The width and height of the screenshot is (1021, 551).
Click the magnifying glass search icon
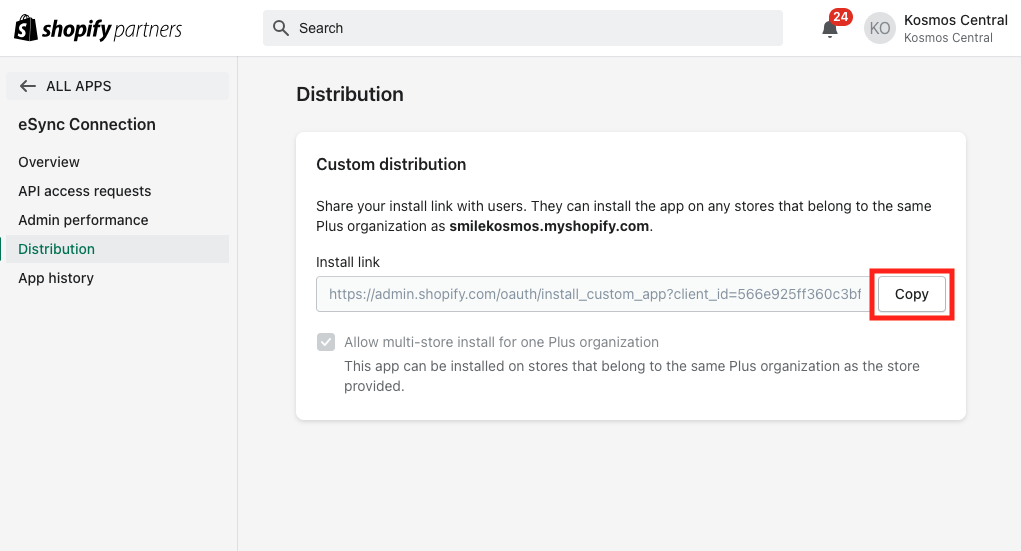point(281,28)
